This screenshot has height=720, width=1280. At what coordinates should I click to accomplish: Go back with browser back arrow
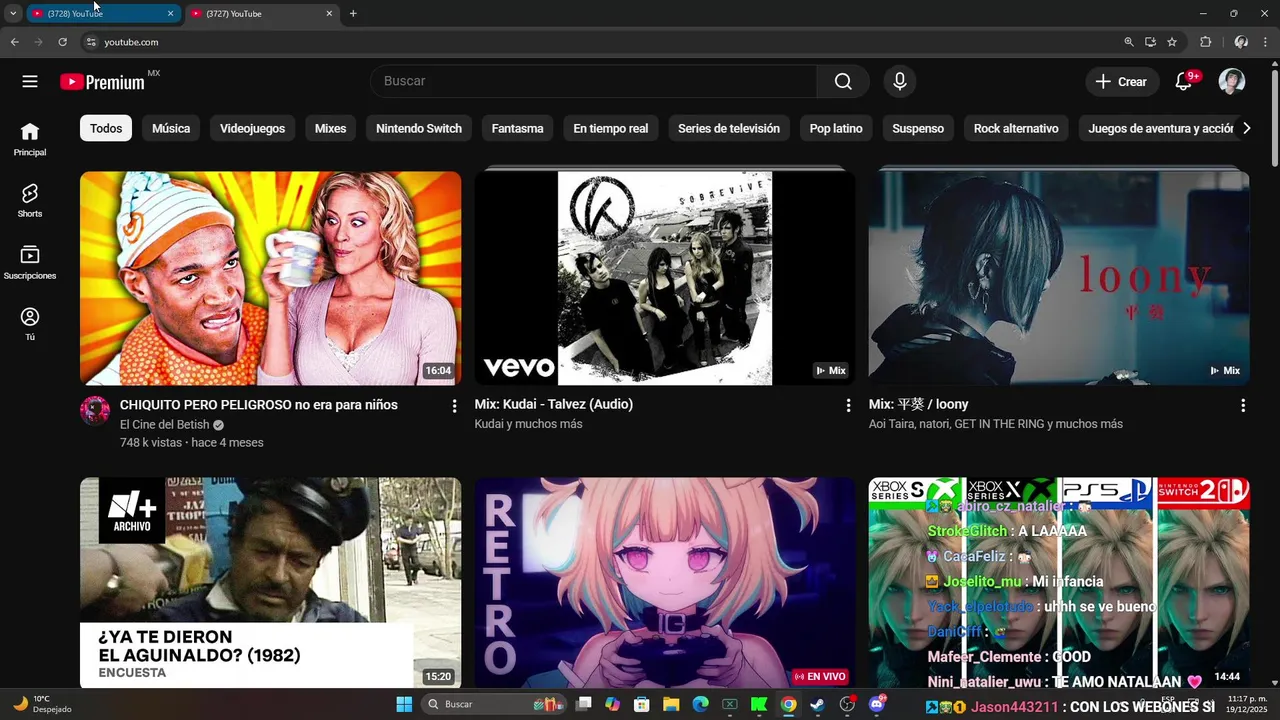click(15, 42)
